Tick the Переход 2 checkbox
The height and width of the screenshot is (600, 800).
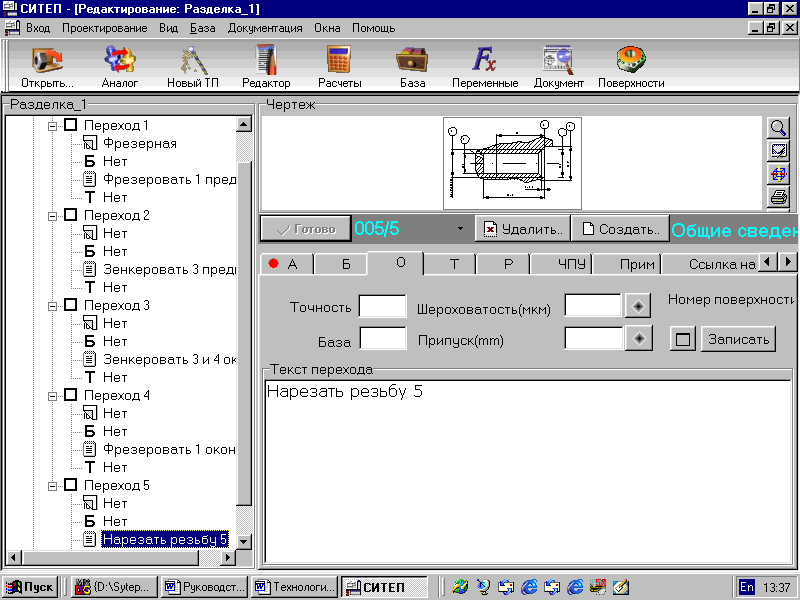(x=70, y=215)
